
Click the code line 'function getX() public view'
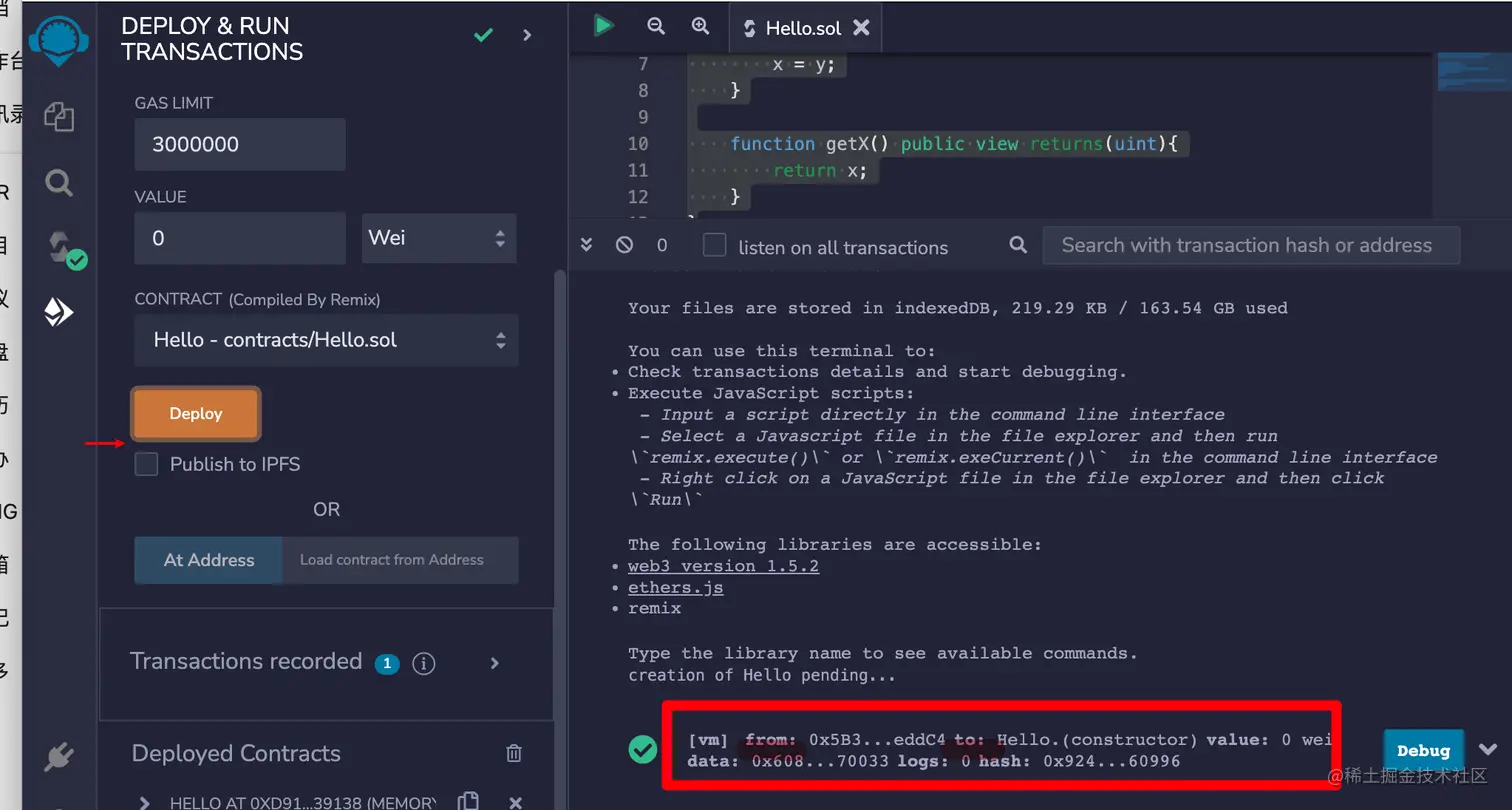coord(954,144)
